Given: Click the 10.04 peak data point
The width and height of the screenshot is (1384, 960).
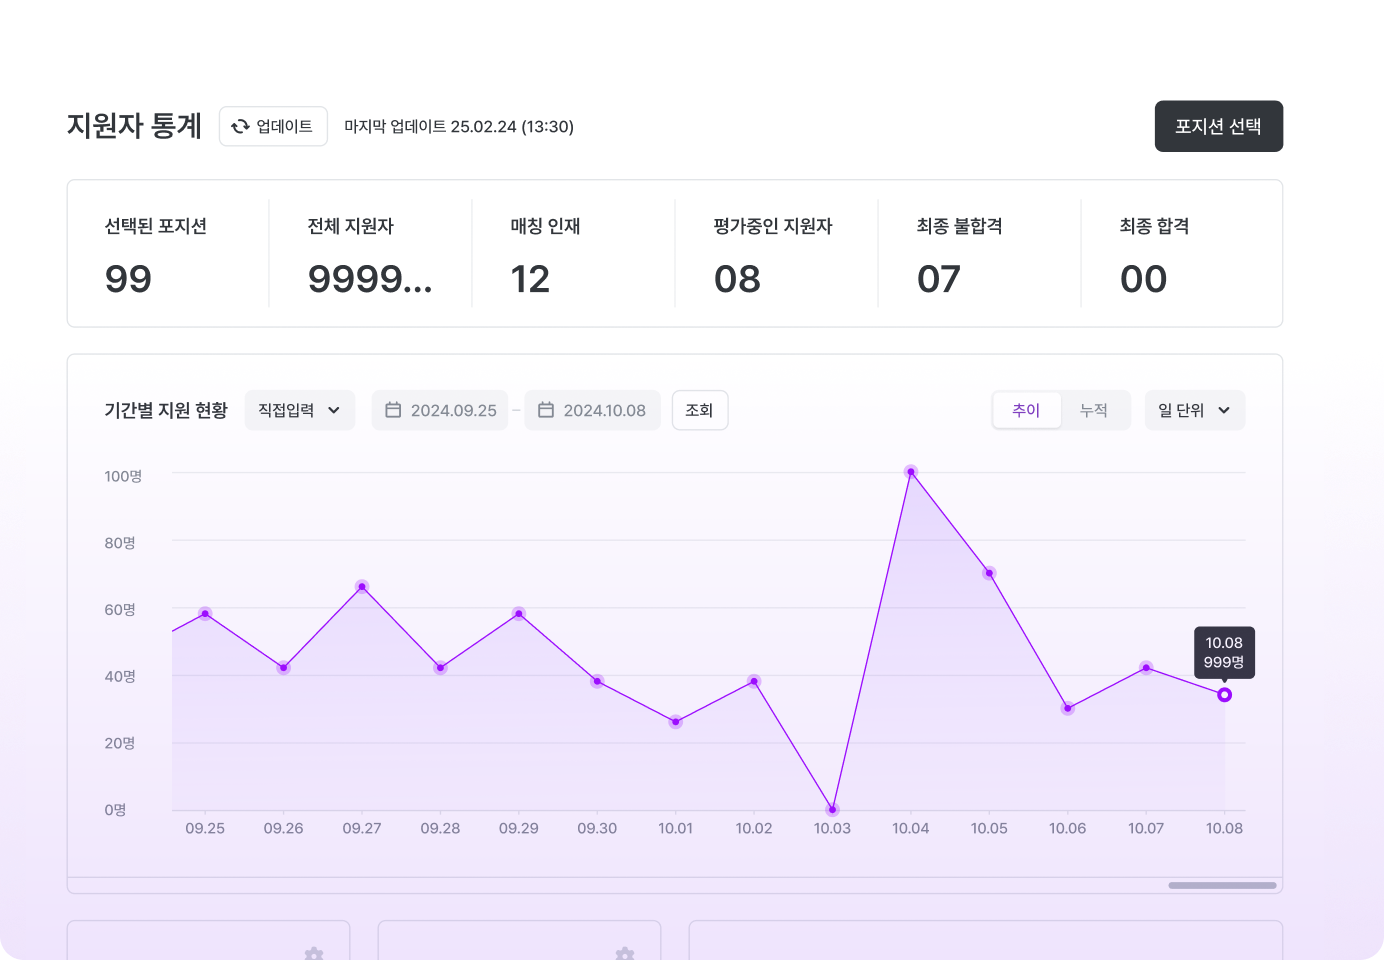Looking at the screenshot, I should 911,472.
